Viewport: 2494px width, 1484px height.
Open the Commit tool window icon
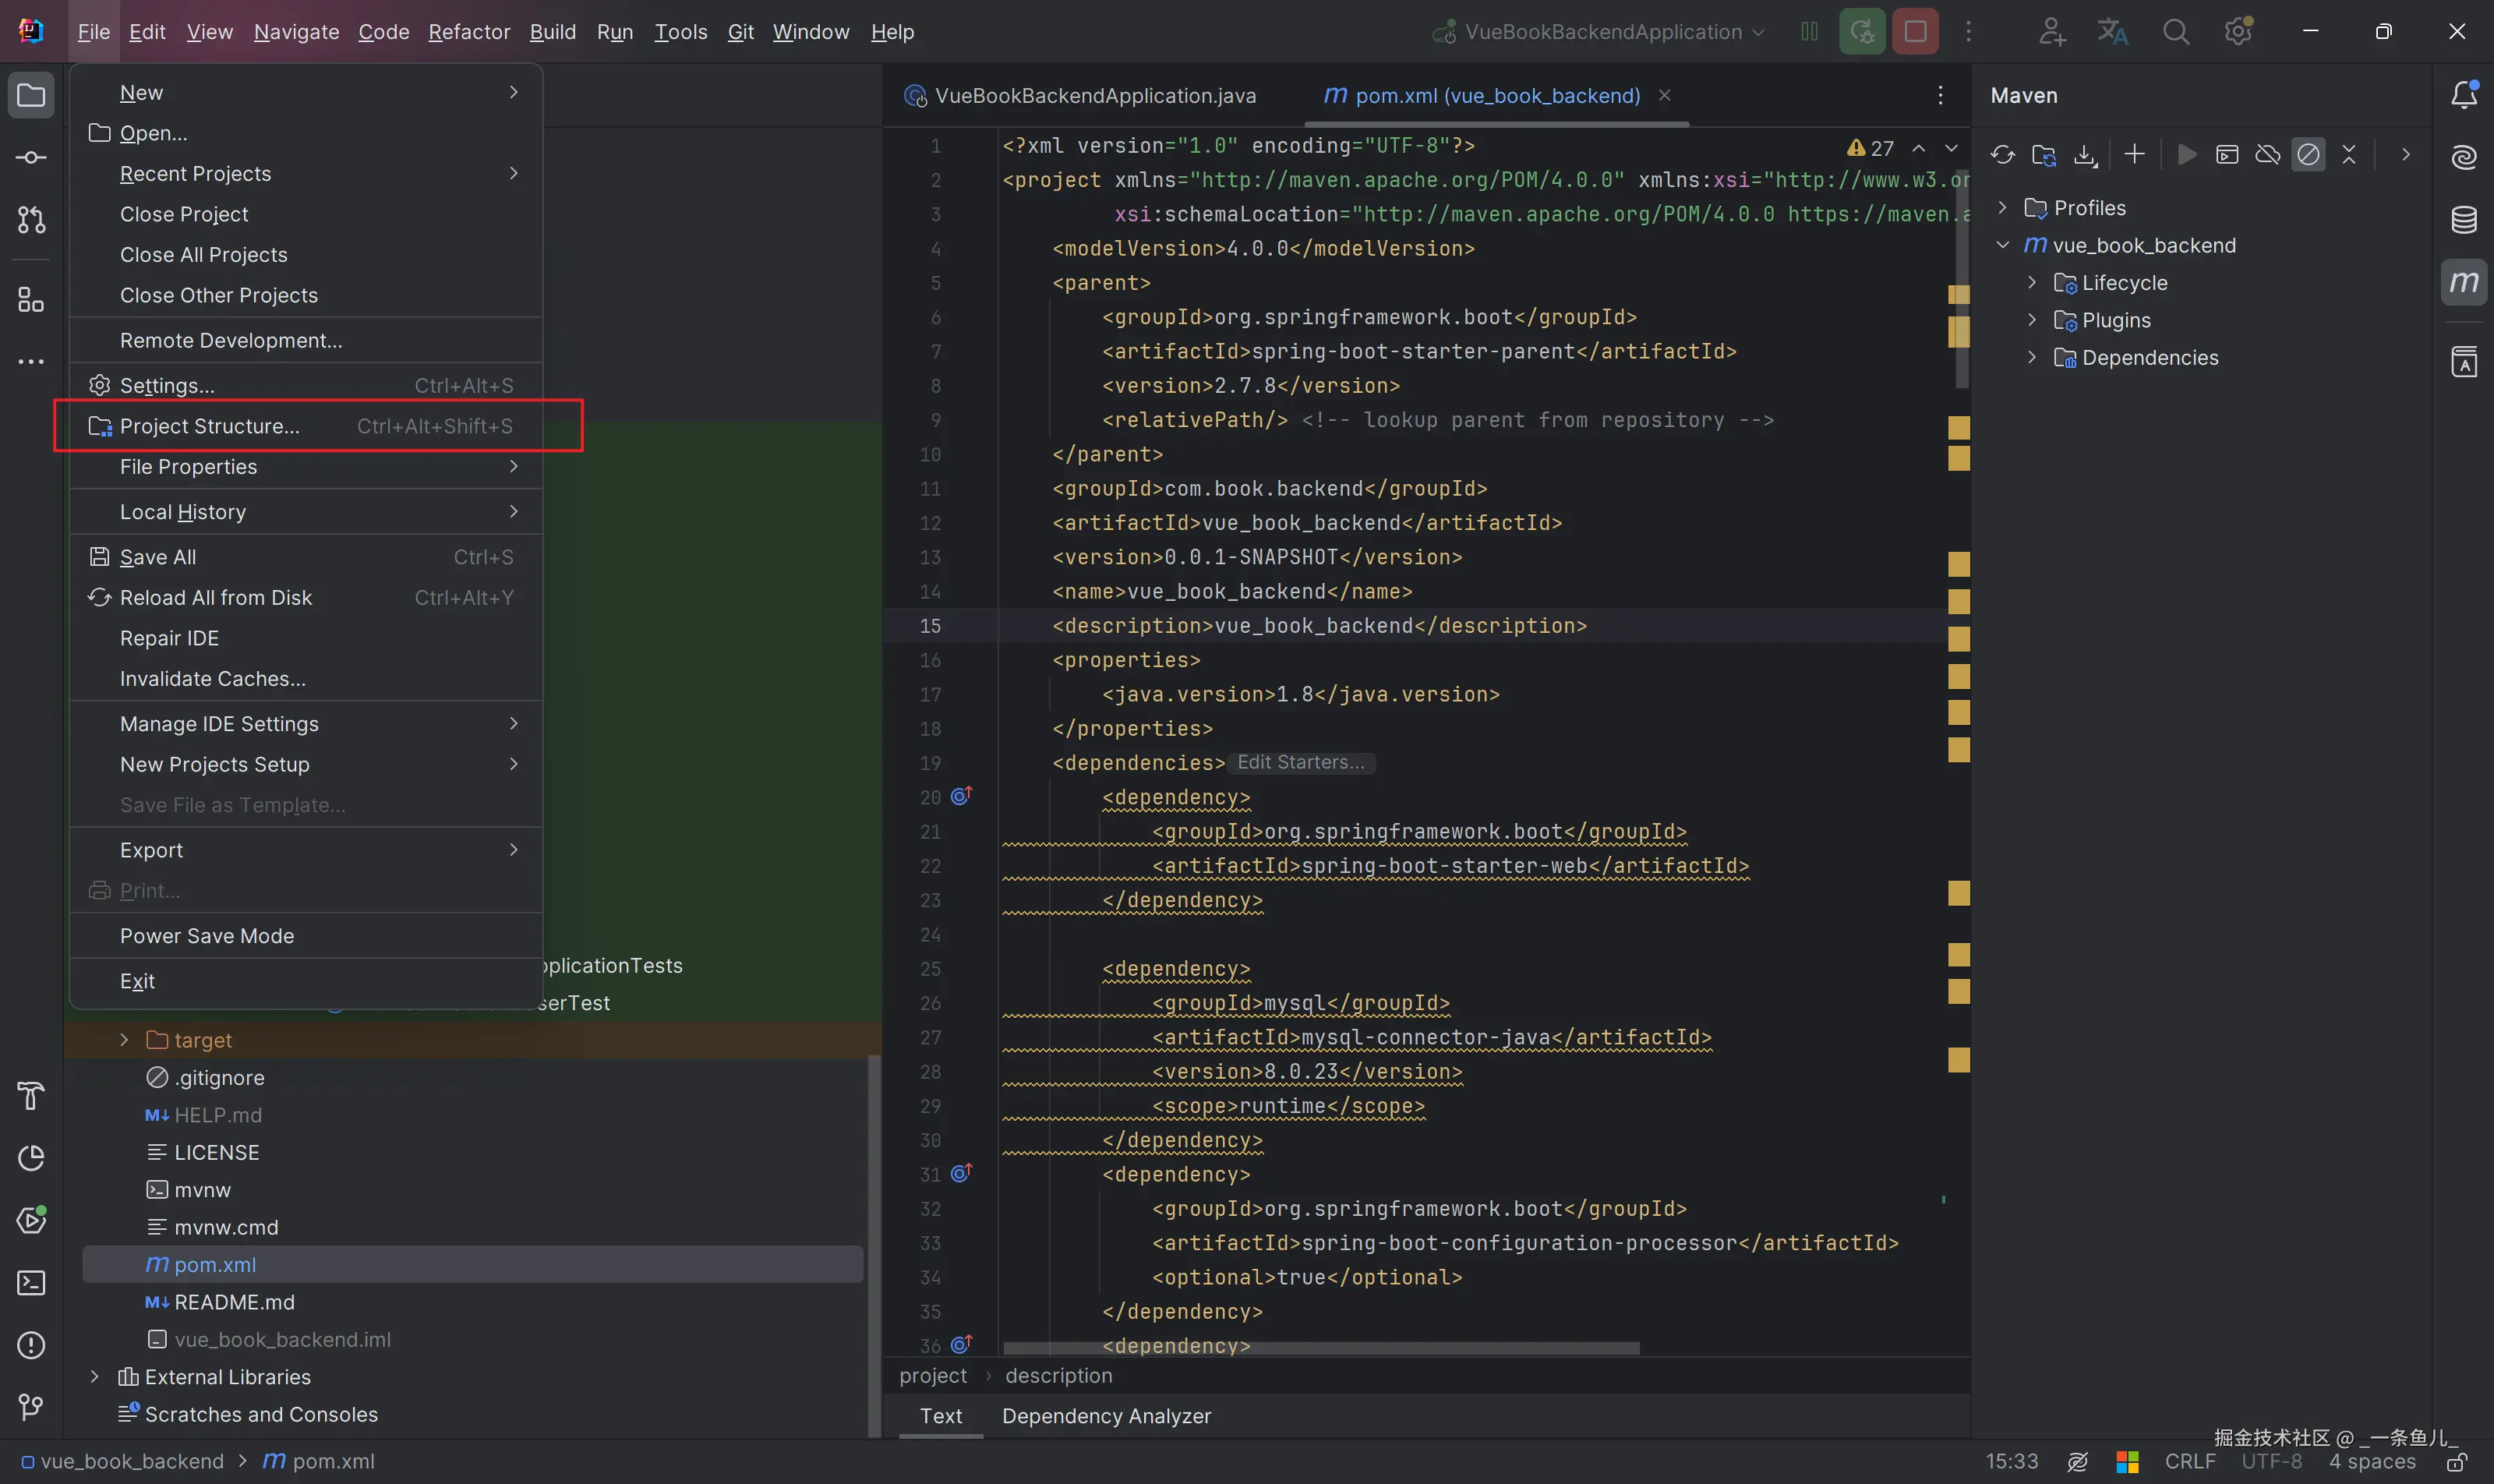coord(31,158)
